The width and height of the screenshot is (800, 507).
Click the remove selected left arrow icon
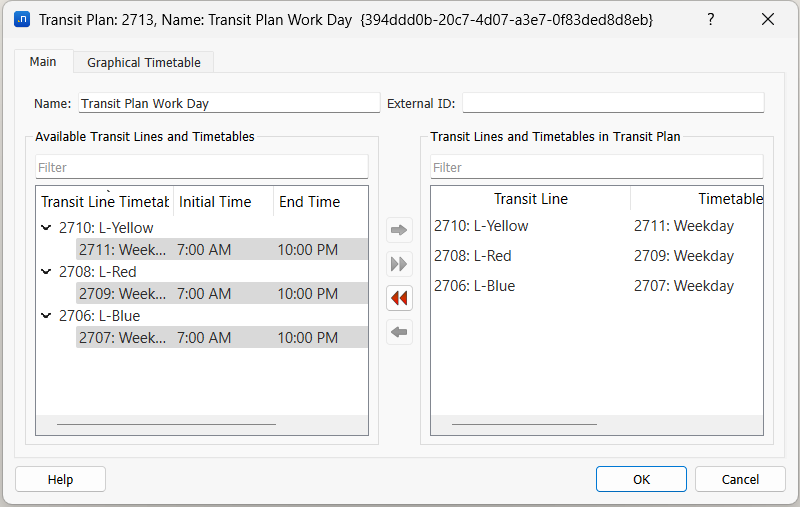(x=399, y=332)
